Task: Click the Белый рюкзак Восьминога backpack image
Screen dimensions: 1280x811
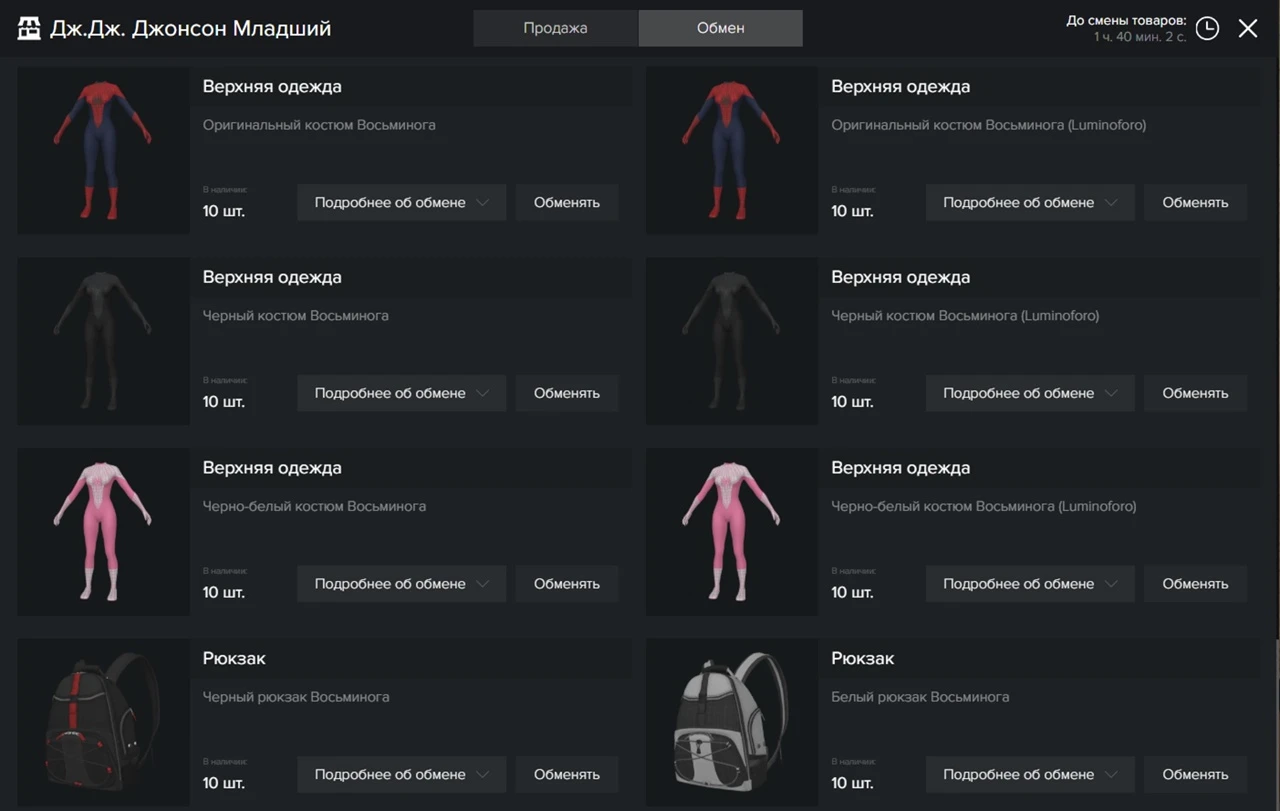Action: pos(732,722)
